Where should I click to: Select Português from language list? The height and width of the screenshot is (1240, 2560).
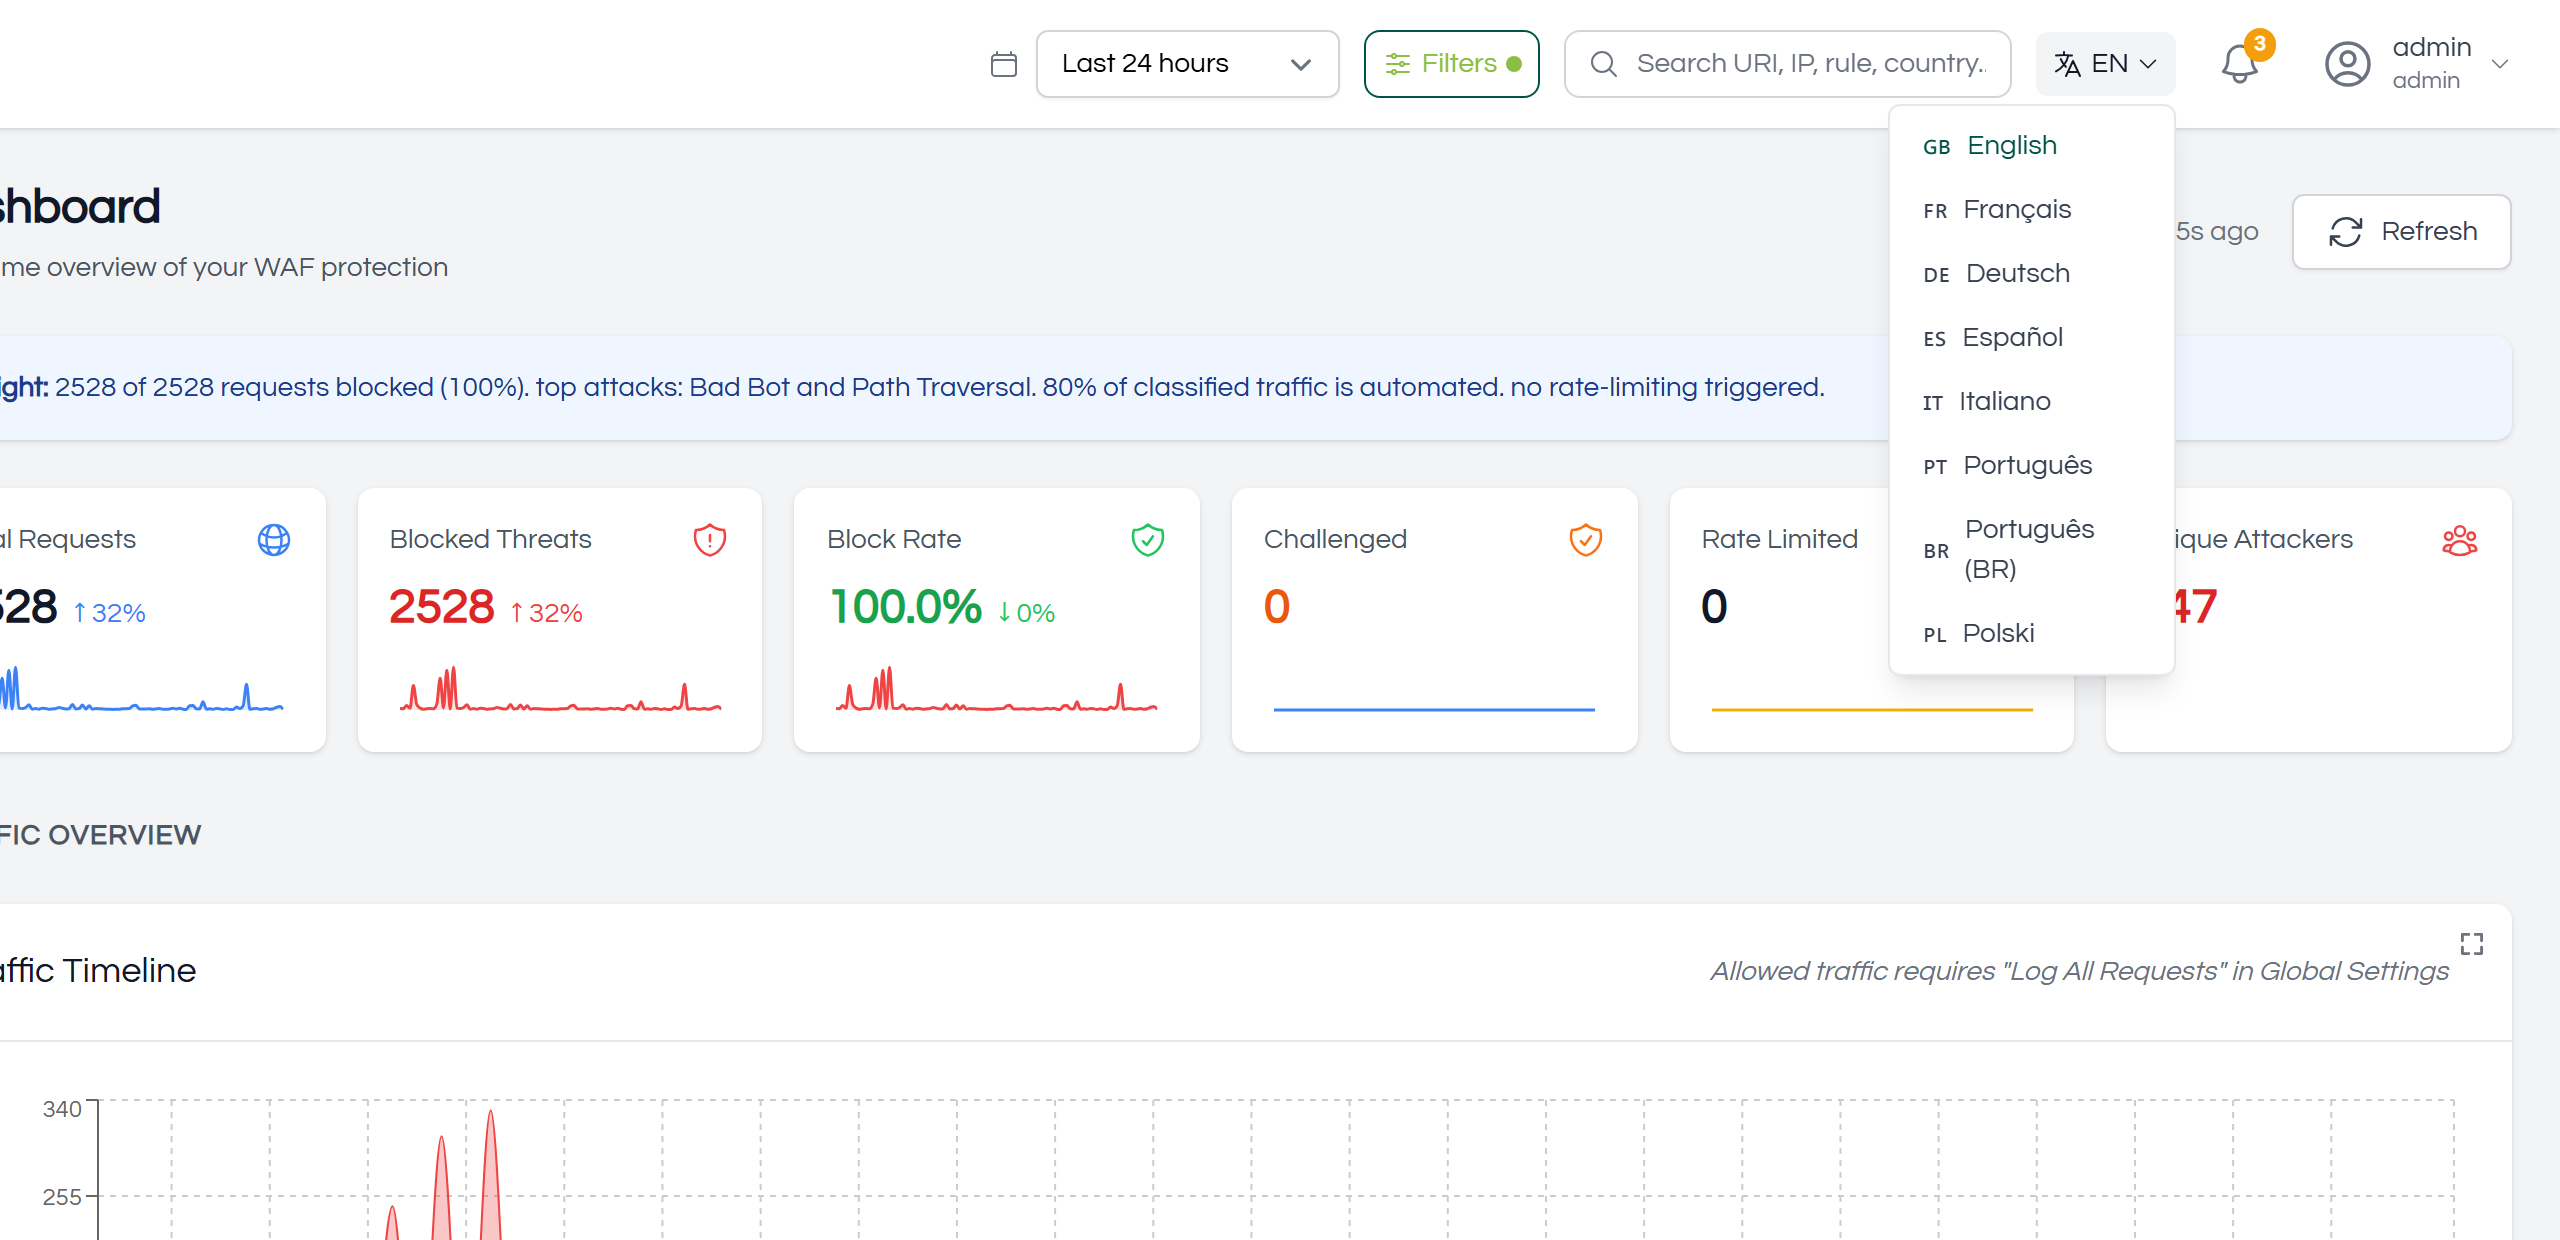(2031, 466)
